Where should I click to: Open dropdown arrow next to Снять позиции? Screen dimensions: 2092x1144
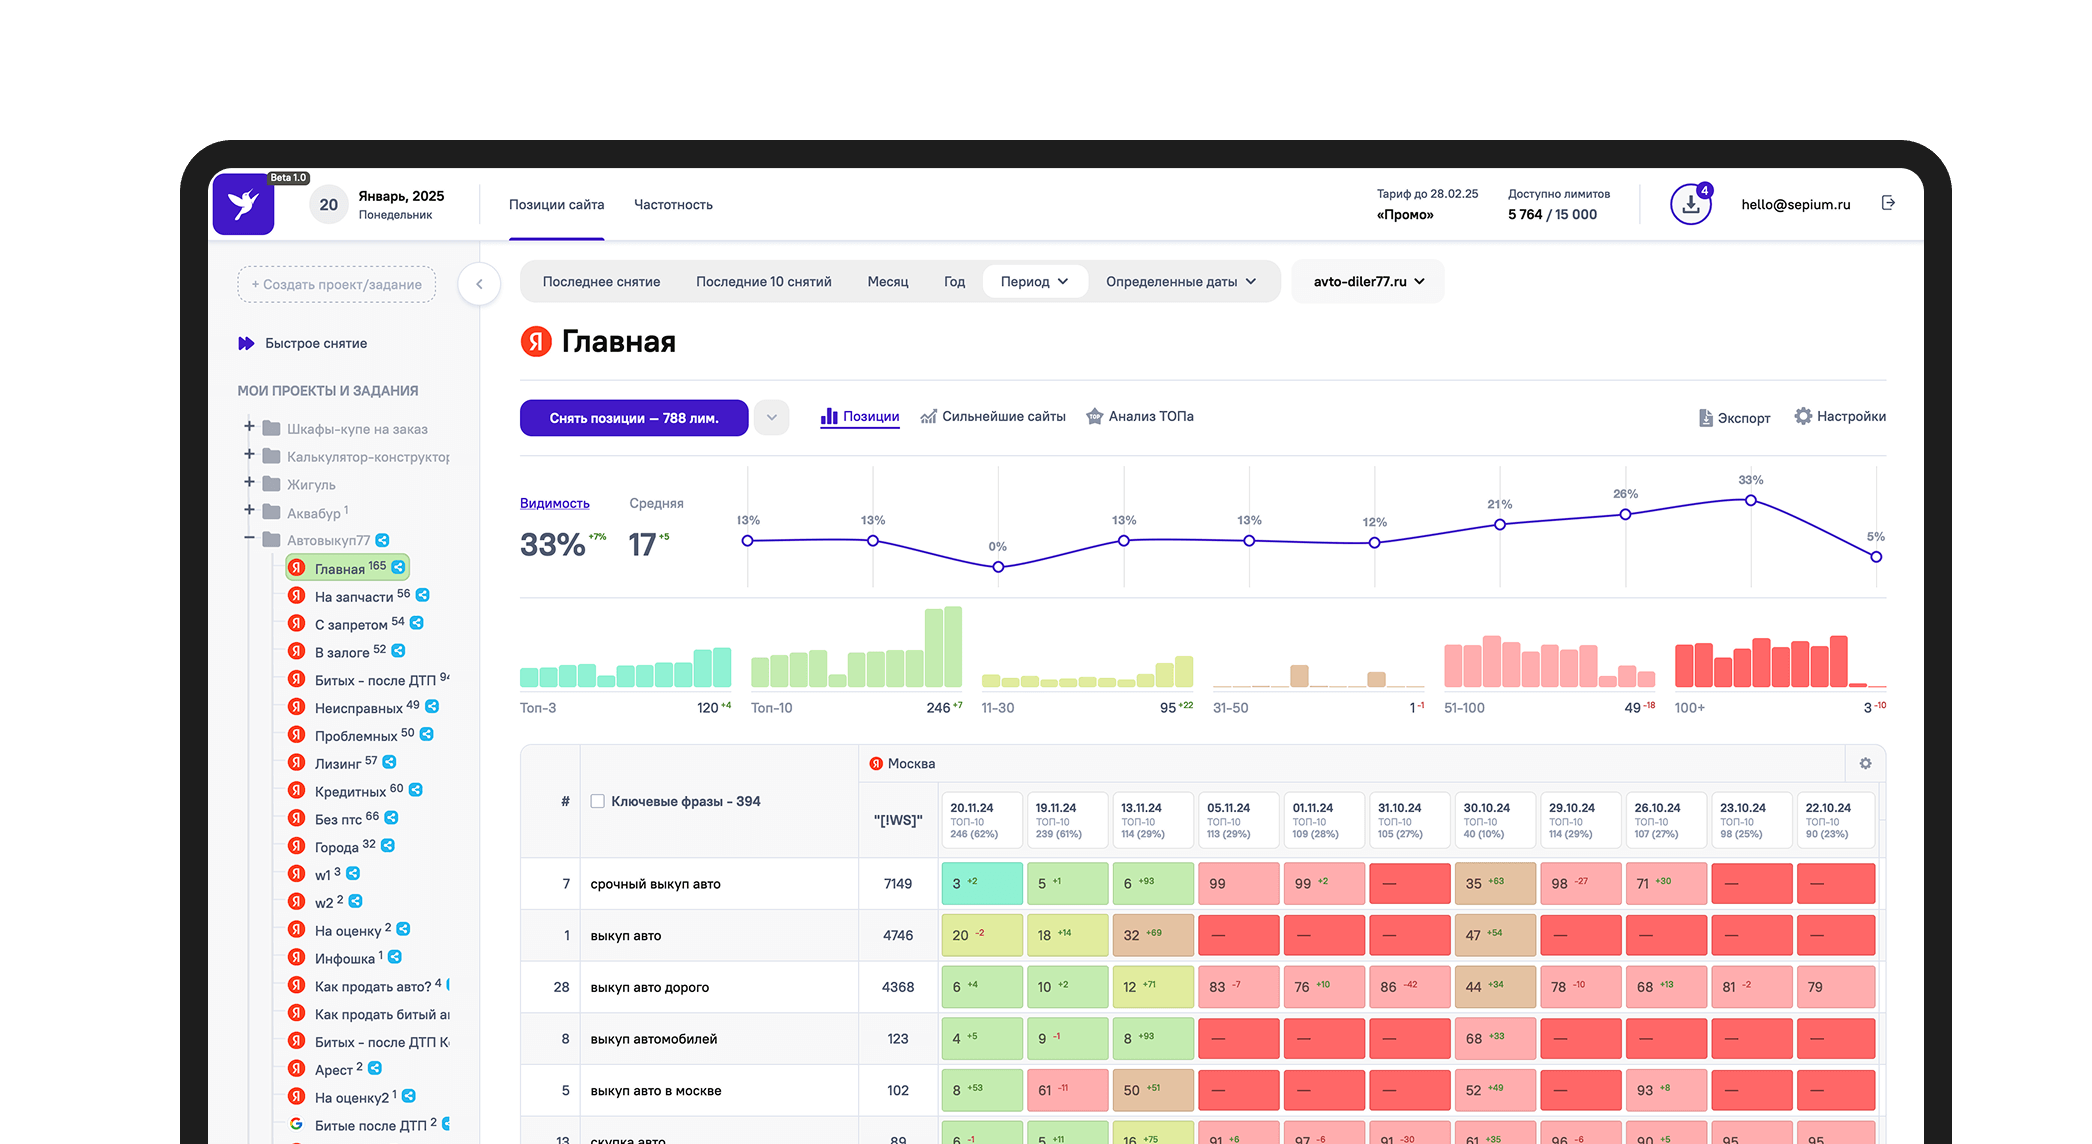pyautogui.click(x=771, y=417)
